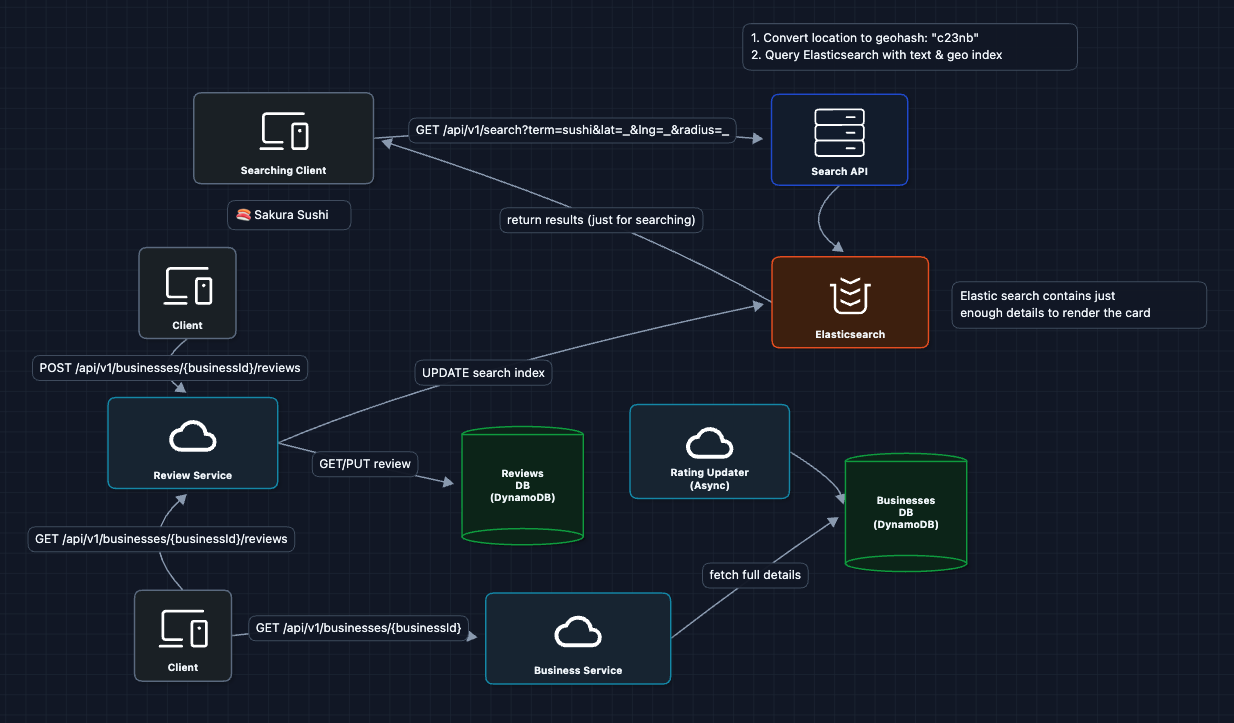Click the "fetch full details" connector label

[x=754, y=575]
